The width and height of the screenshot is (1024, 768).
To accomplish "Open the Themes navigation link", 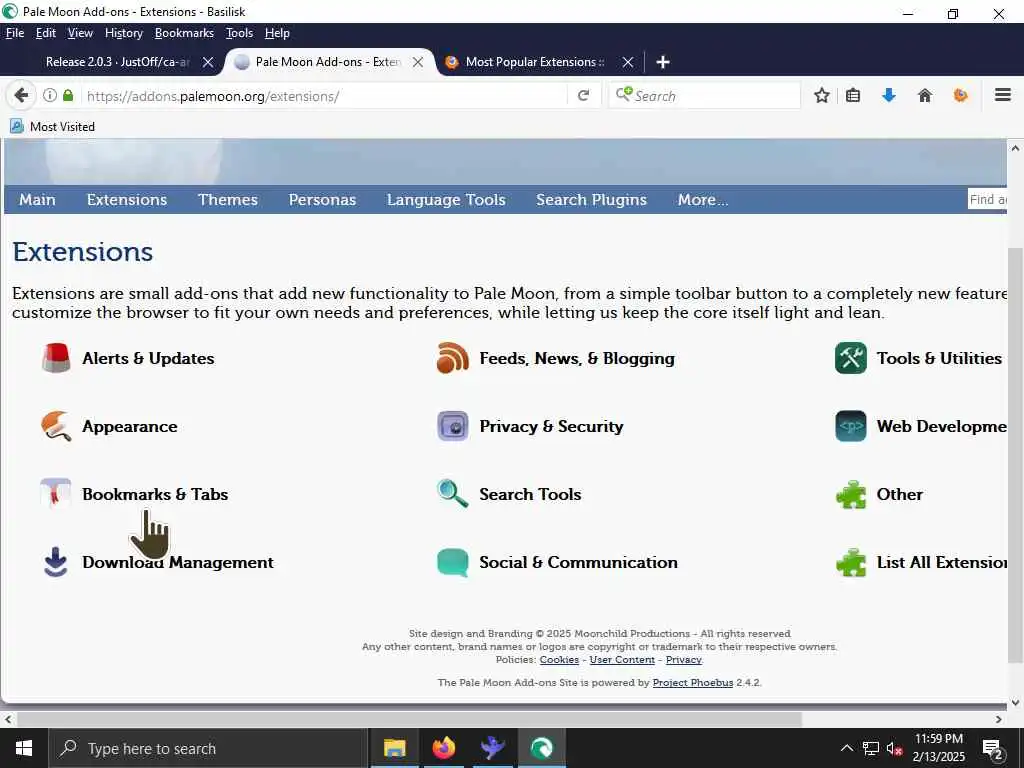I will point(228,200).
